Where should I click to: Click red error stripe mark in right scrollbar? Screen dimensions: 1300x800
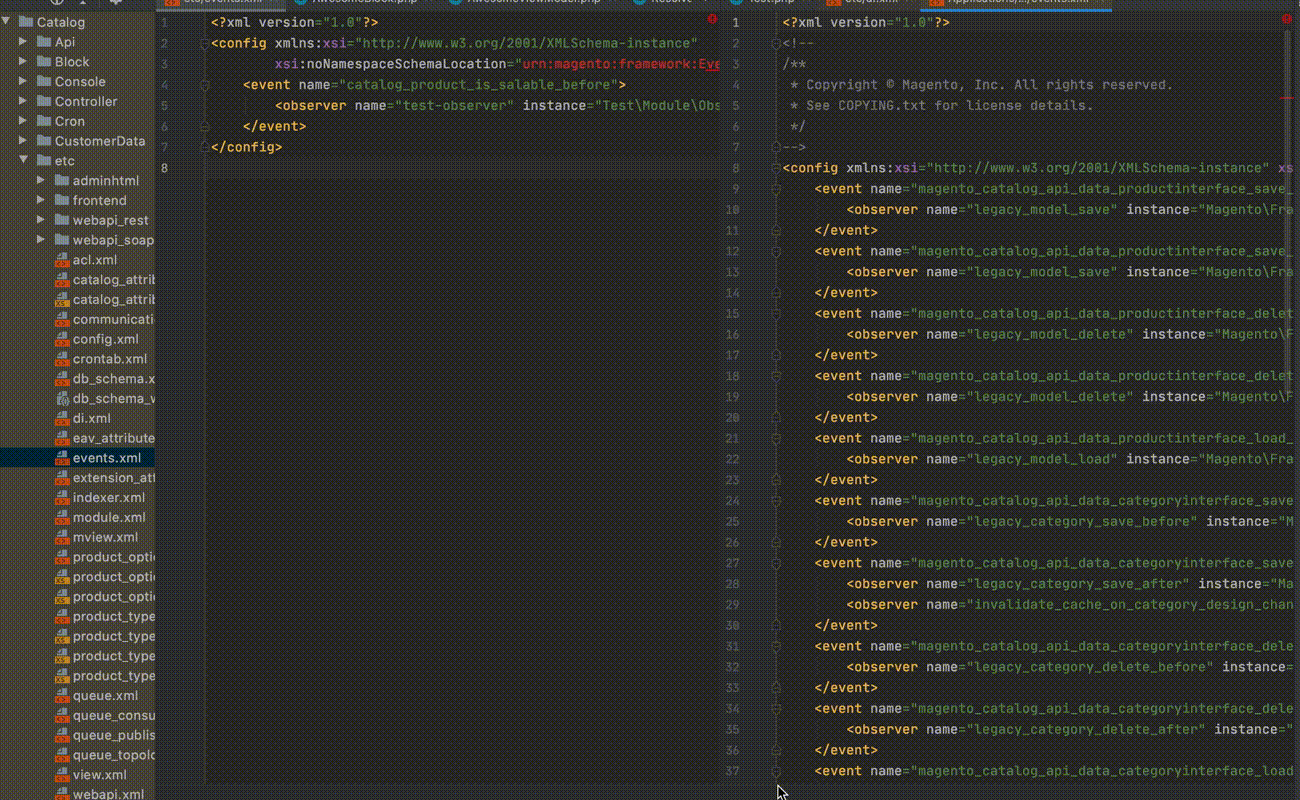1288,98
